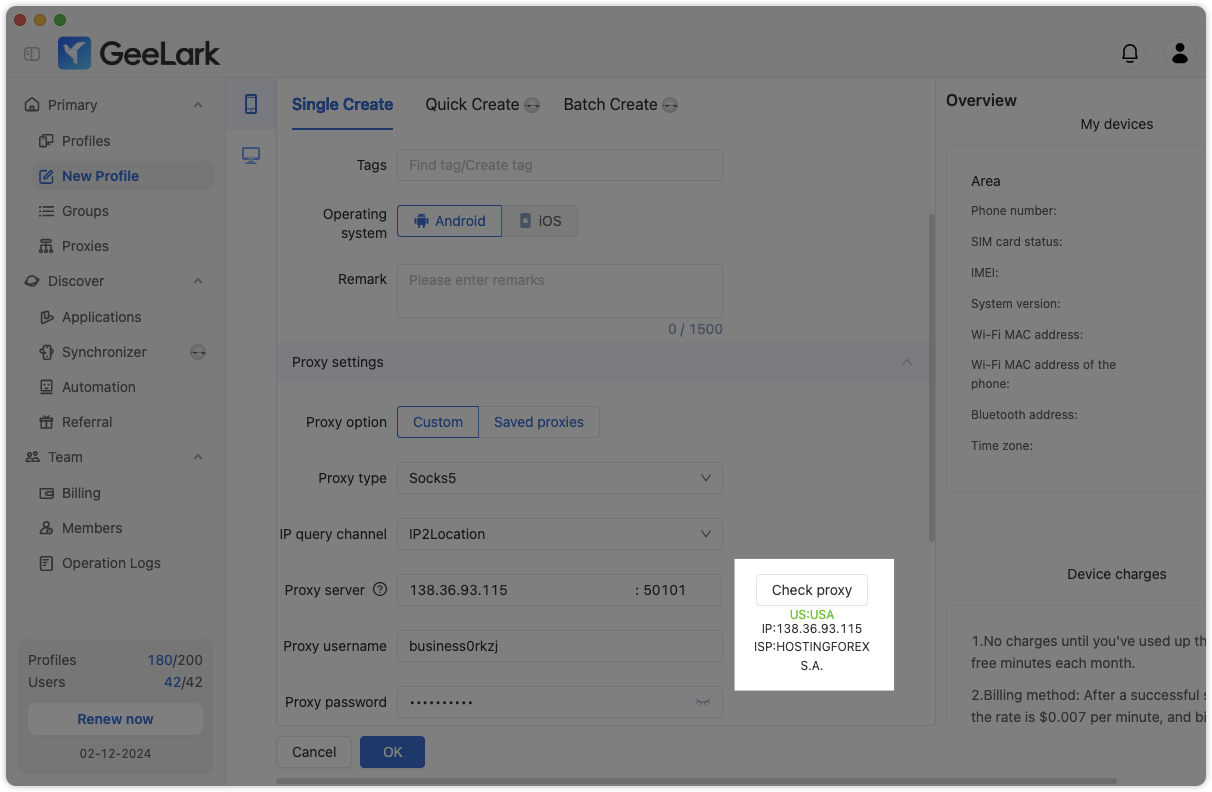Collapse the Primary section
The height and width of the screenshot is (792, 1212).
[x=198, y=105]
